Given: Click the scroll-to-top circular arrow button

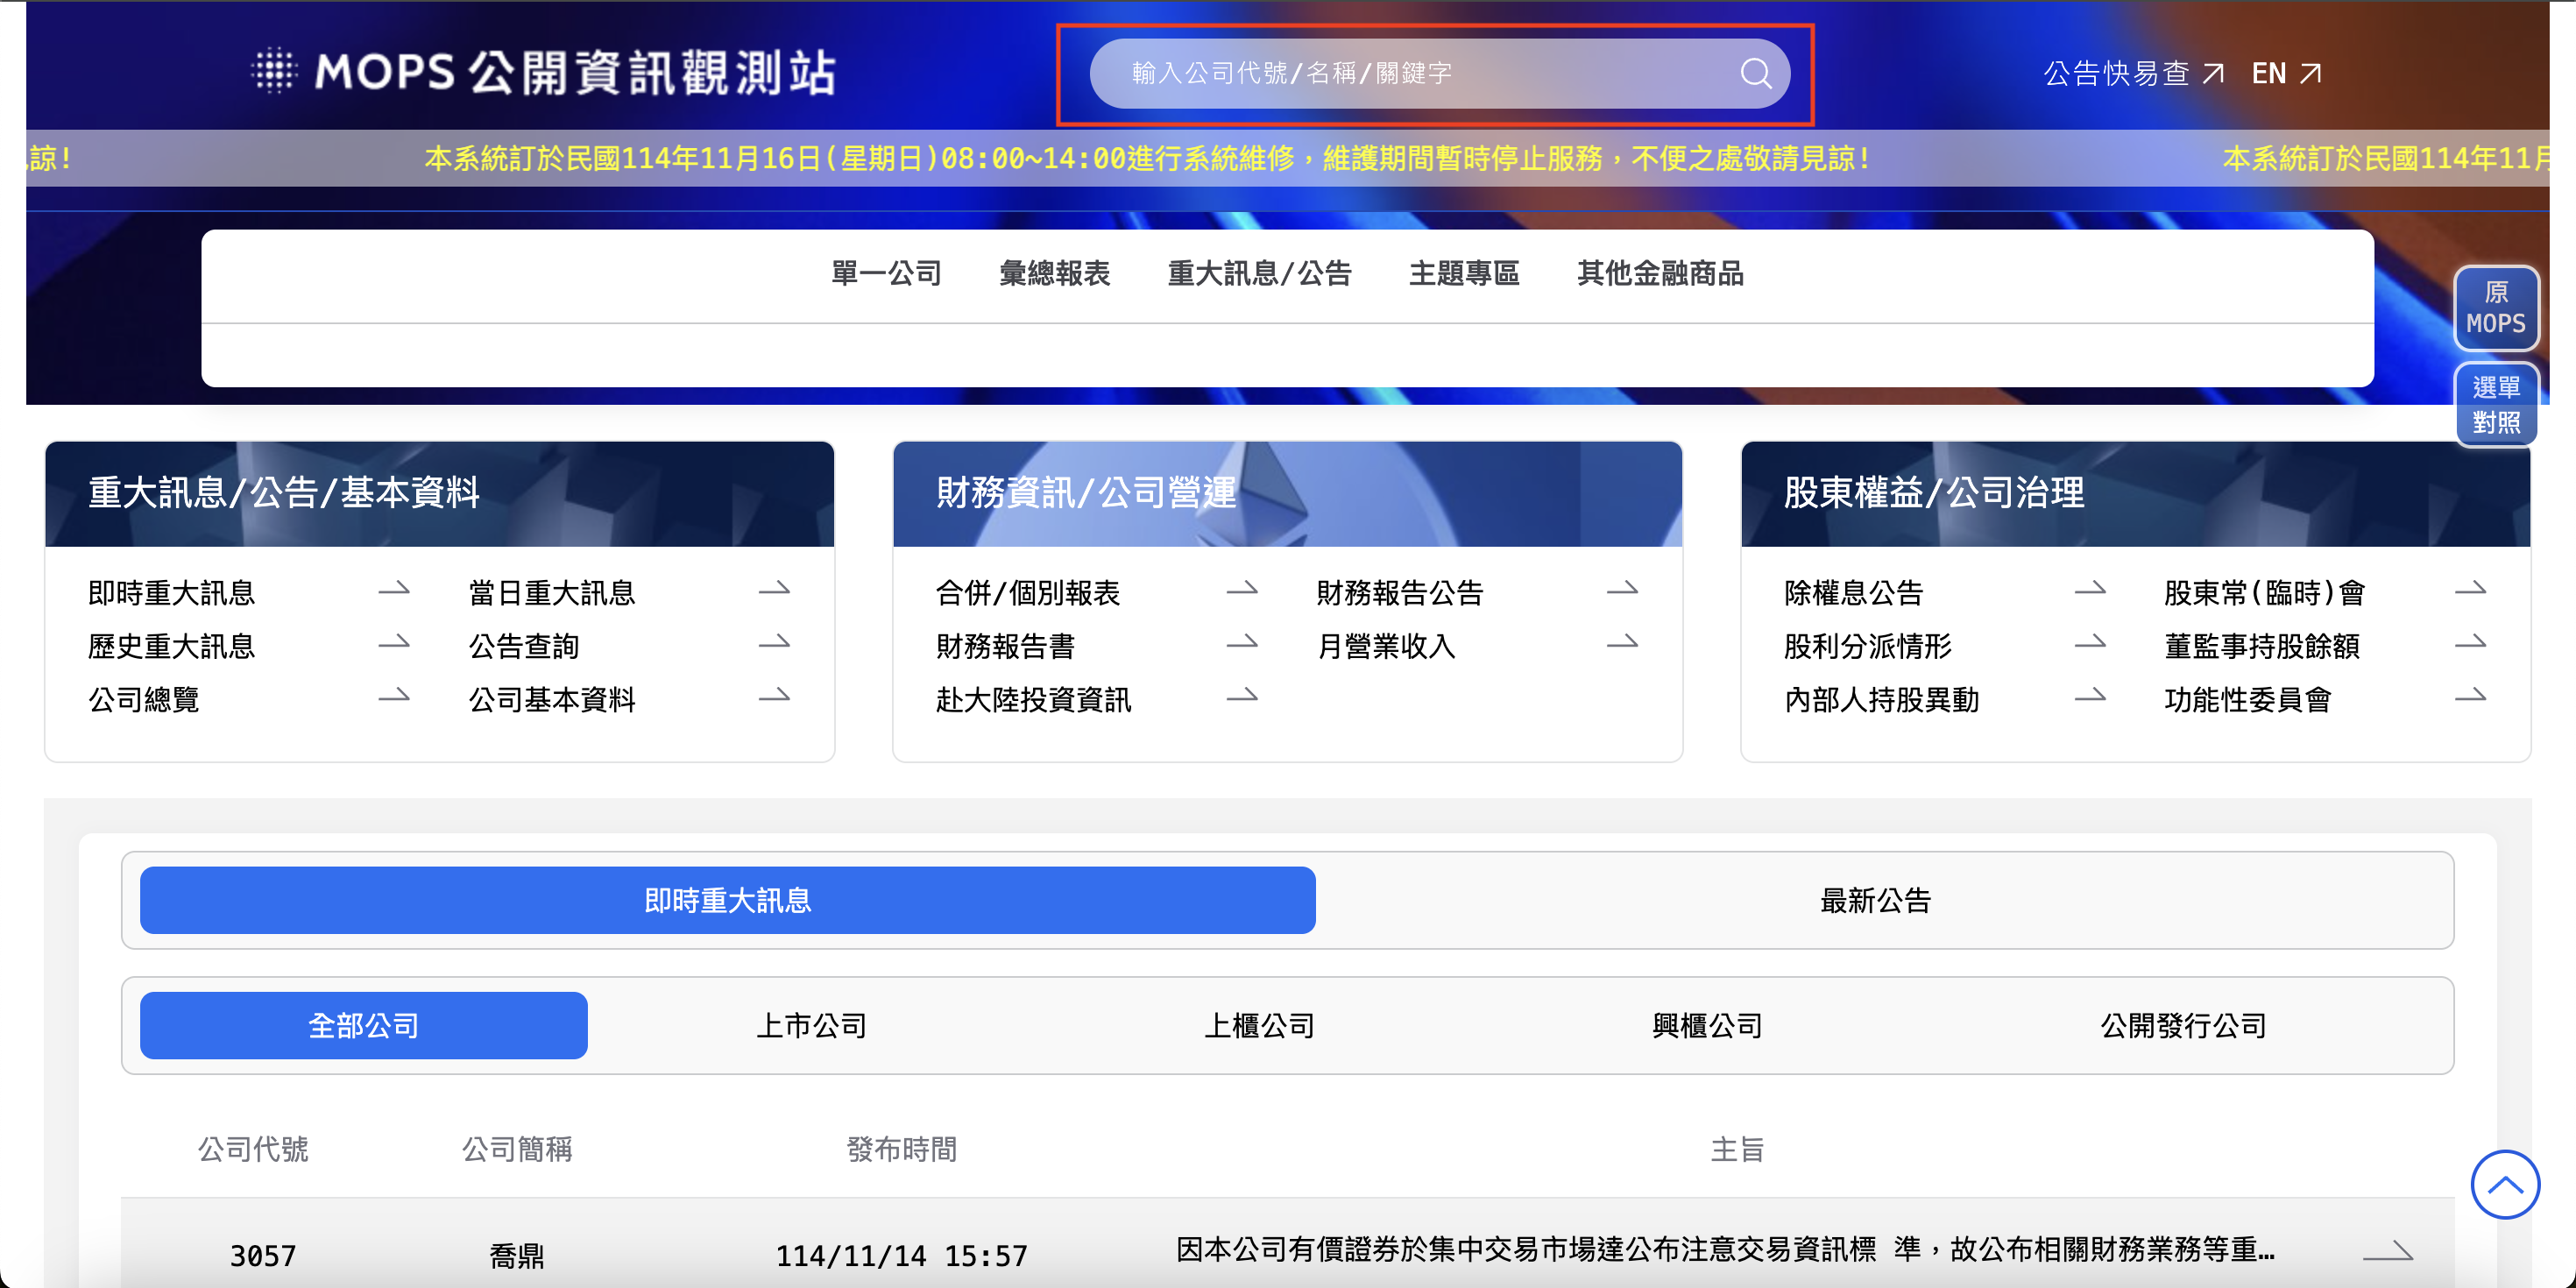Looking at the screenshot, I should pos(2504,1185).
